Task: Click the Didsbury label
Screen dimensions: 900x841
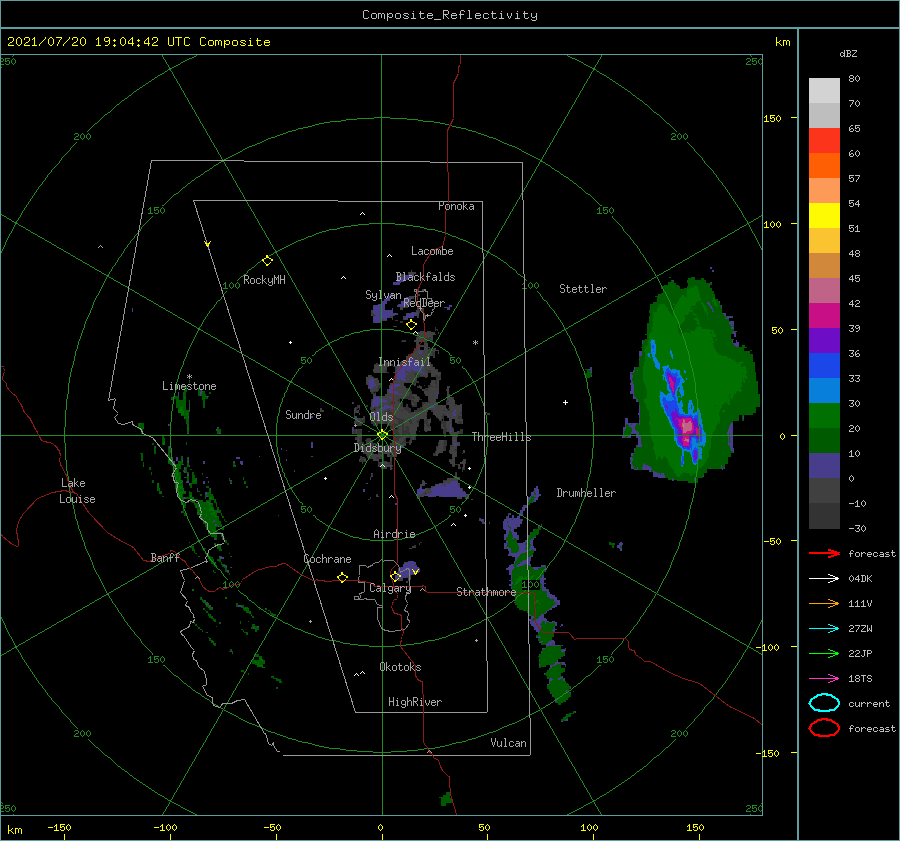Action: click(x=377, y=448)
